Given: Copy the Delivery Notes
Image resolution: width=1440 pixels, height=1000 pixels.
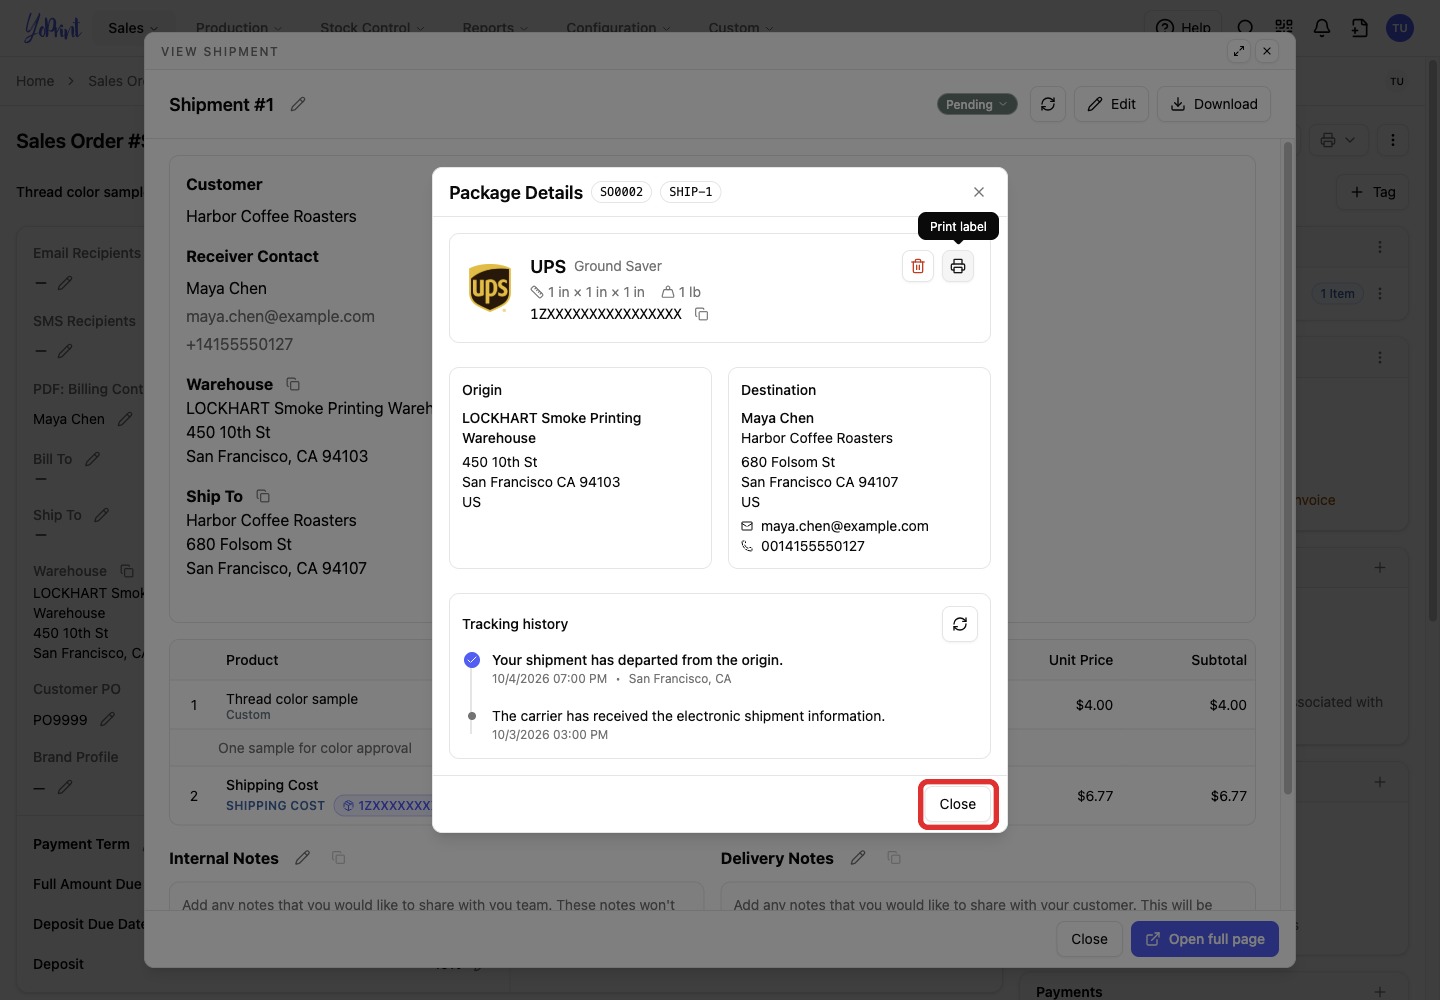Looking at the screenshot, I should coord(894,858).
